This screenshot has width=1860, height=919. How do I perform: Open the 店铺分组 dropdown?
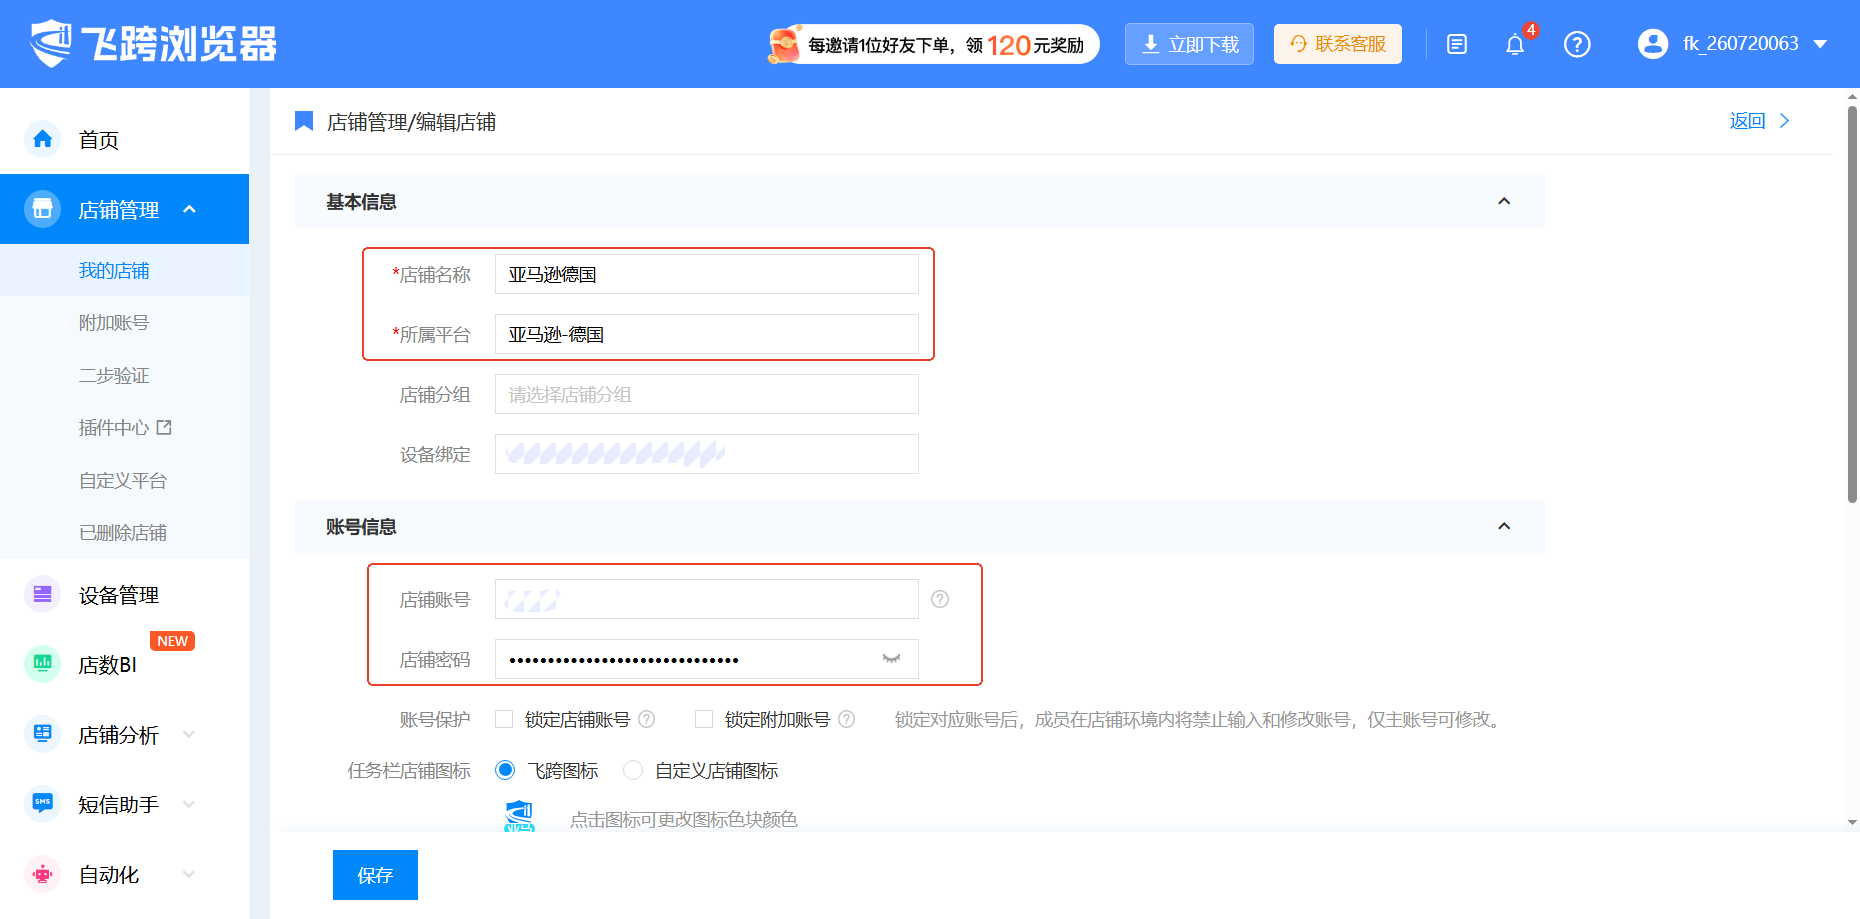[x=707, y=394]
